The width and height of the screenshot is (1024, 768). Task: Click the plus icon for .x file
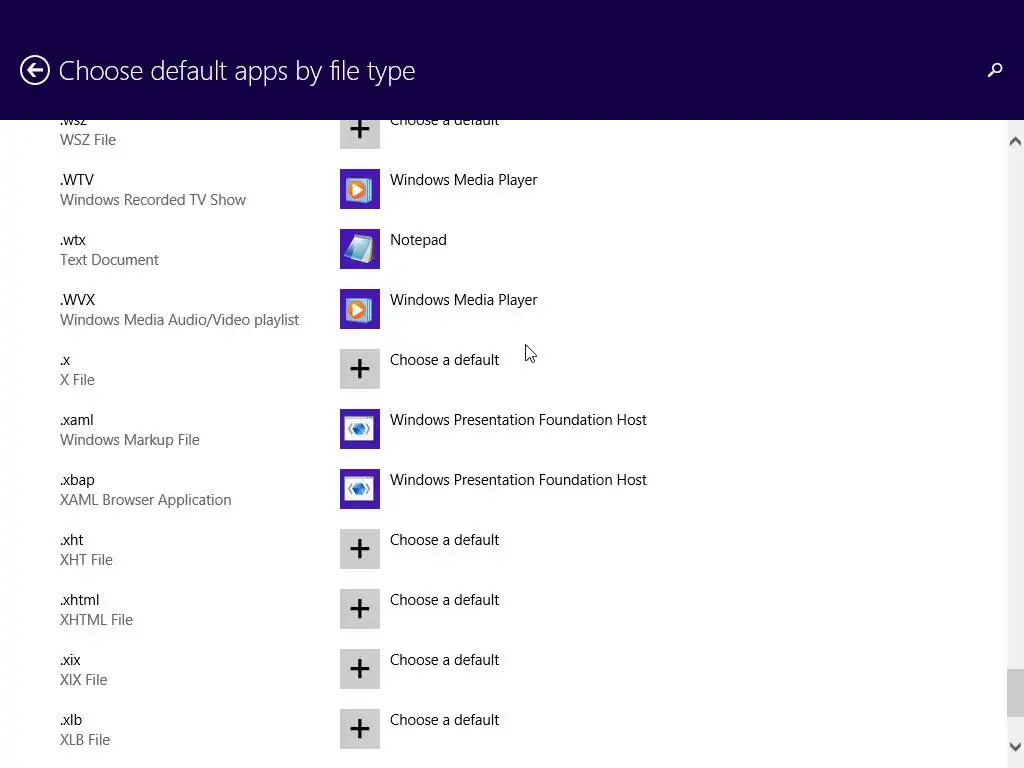(x=360, y=369)
